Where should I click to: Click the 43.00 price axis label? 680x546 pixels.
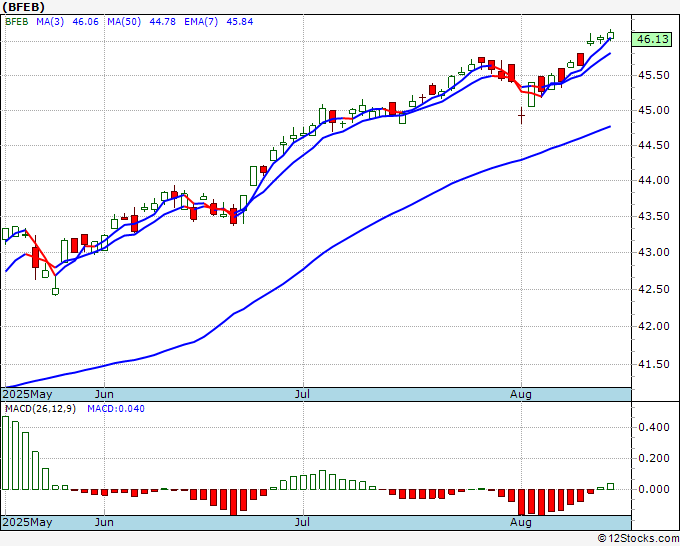(x=654, y=252)
